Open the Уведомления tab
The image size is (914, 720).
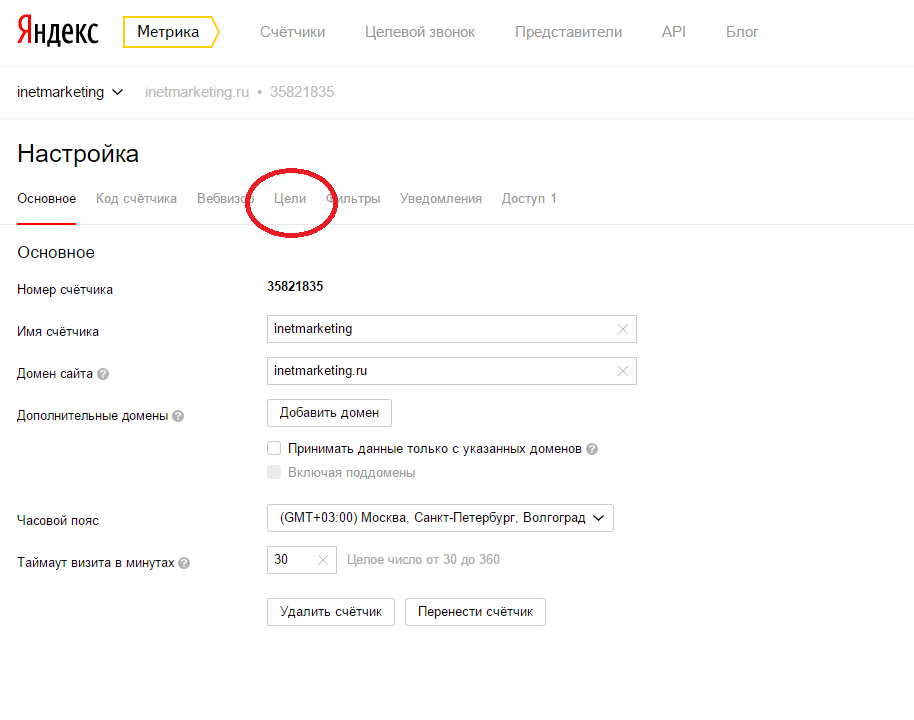coord(441,199)
